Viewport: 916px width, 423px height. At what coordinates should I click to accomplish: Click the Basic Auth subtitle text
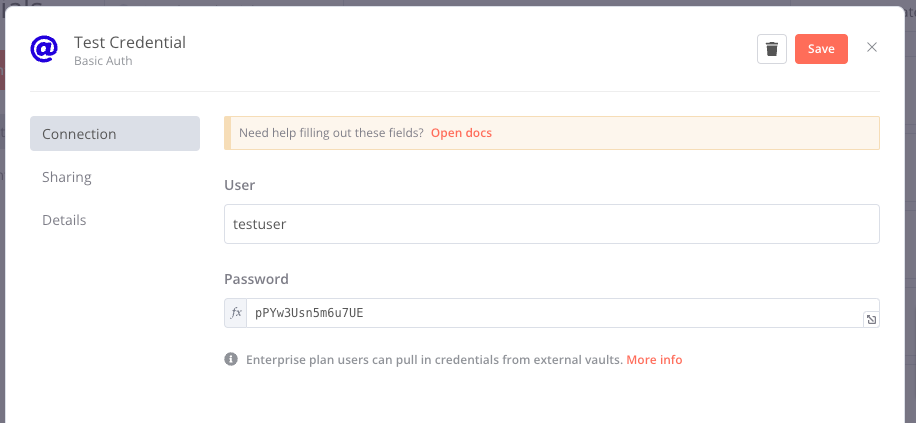(103, 61)
